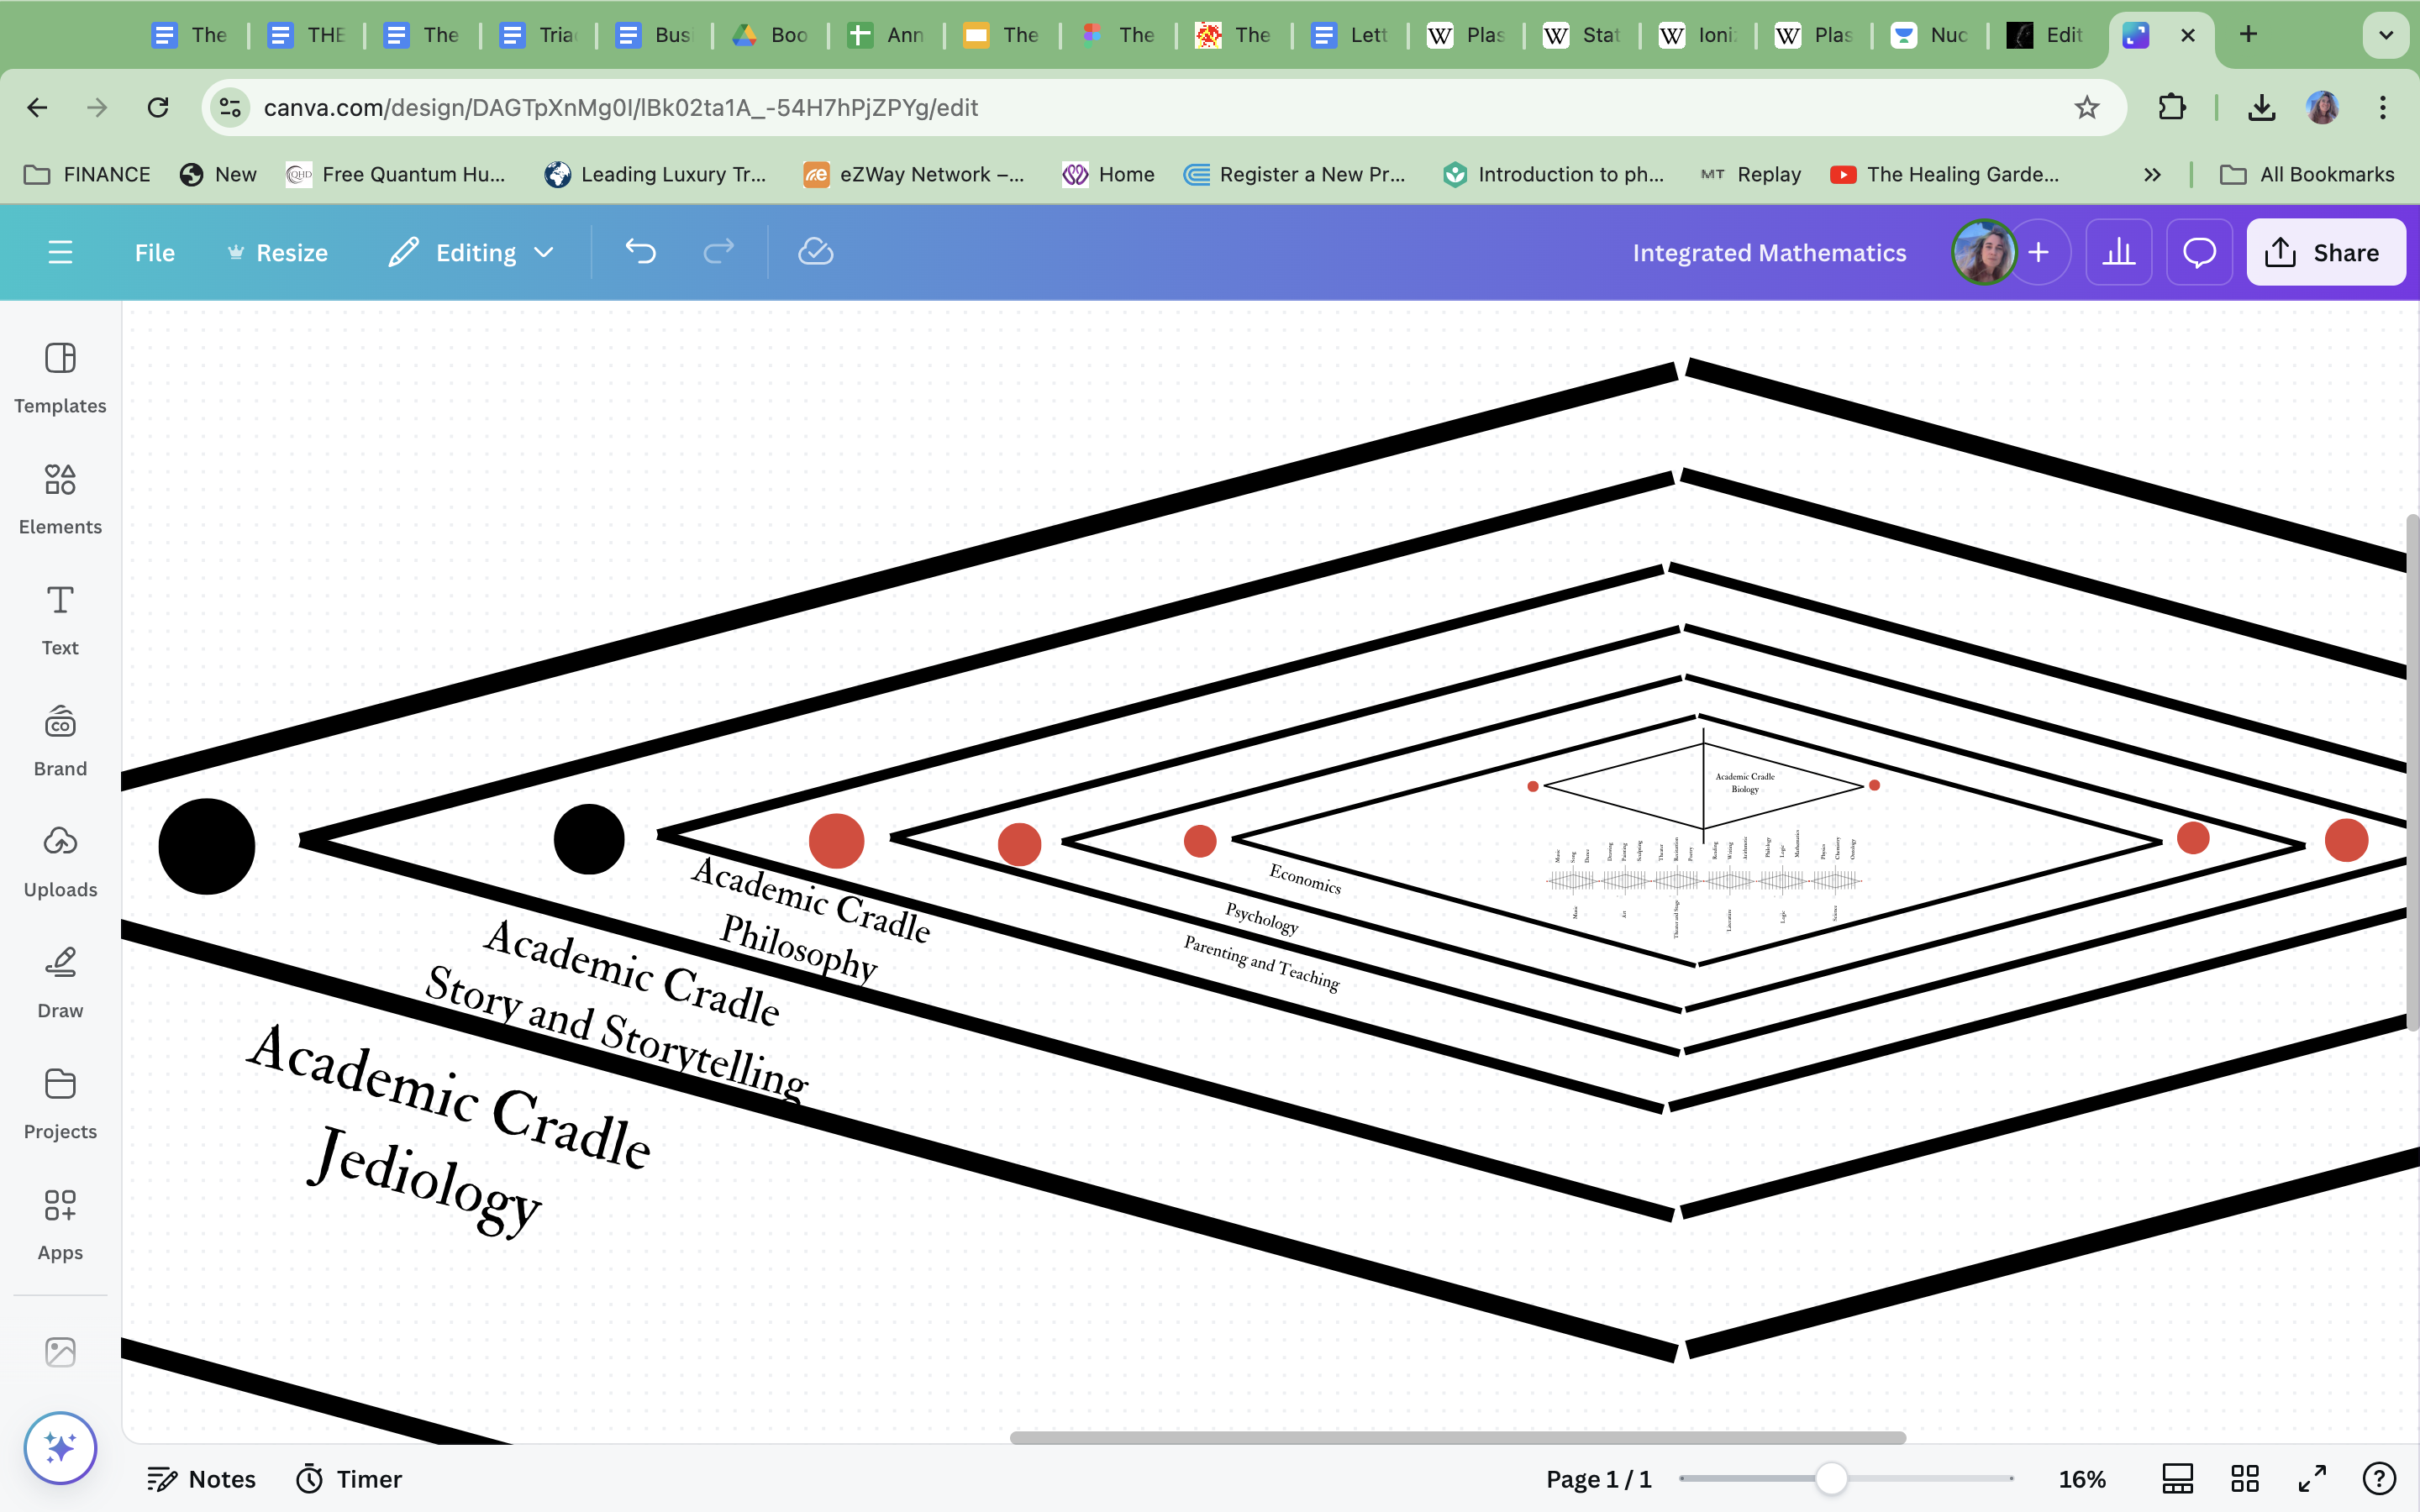Select the Draw tool

tap(60, 982)
